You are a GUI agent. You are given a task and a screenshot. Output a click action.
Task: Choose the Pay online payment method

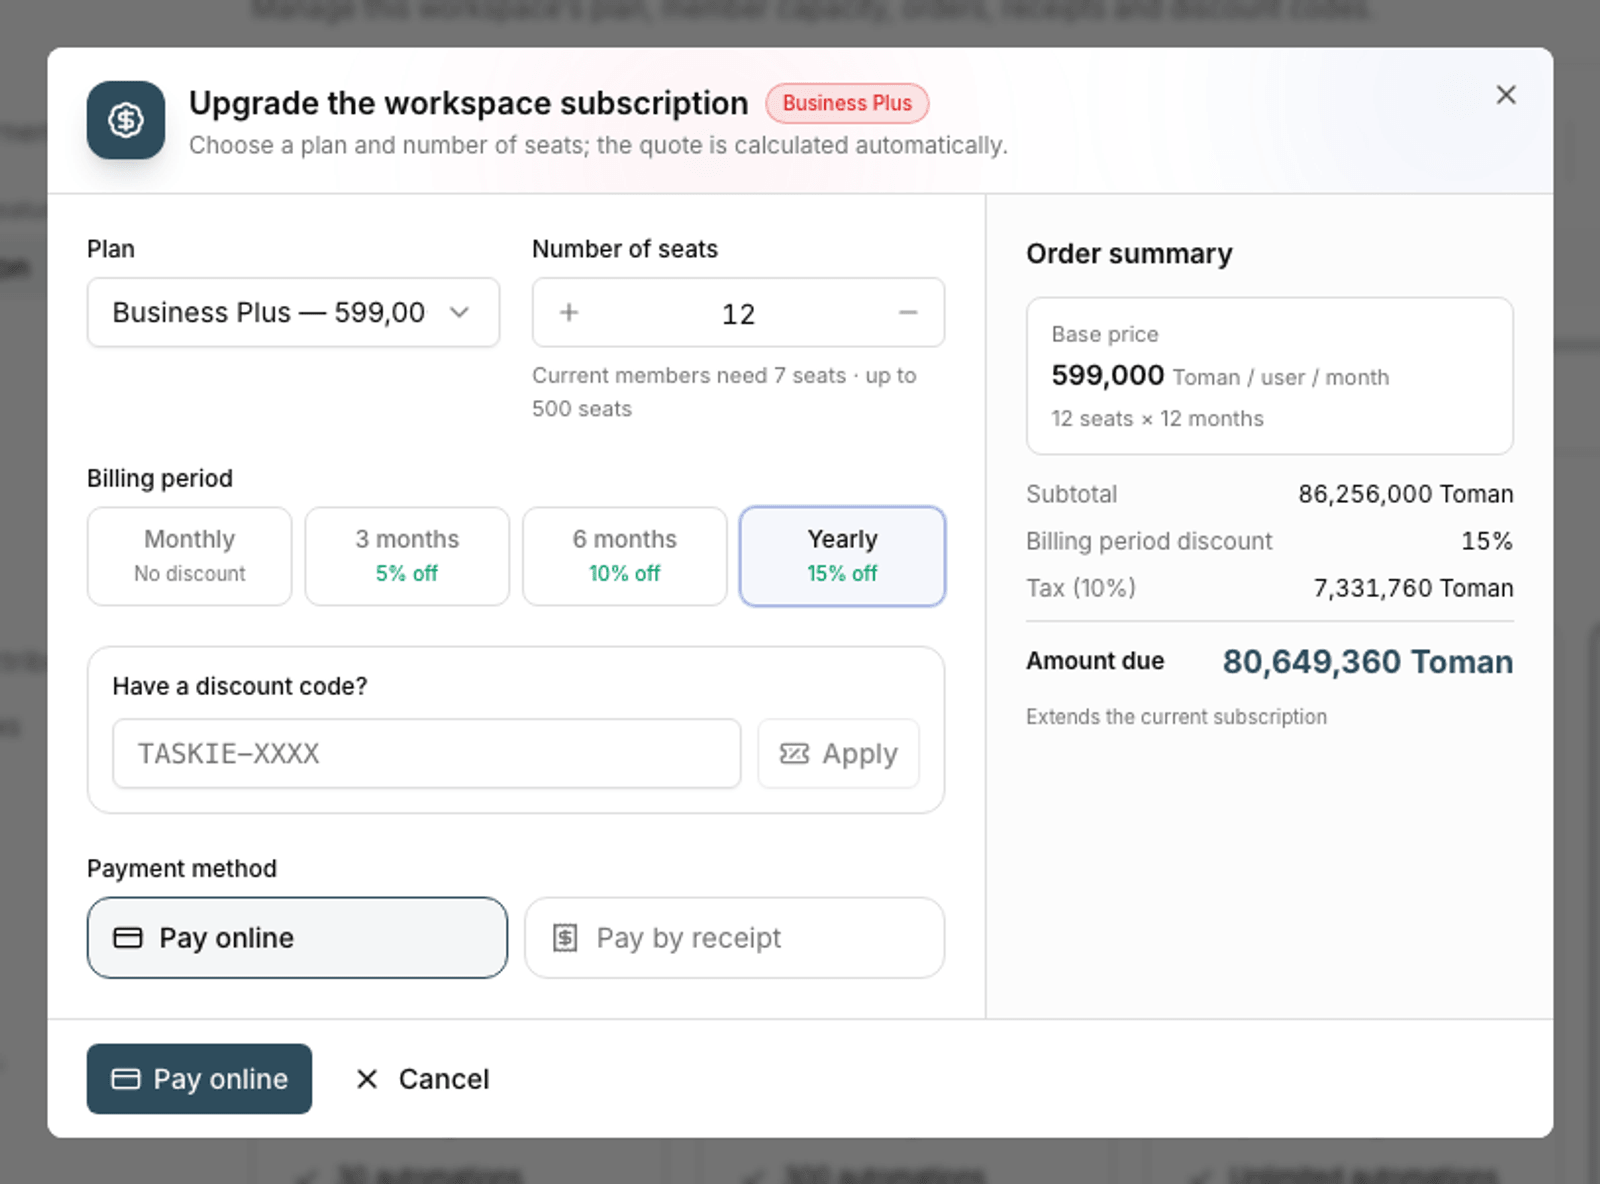point(297,938)
